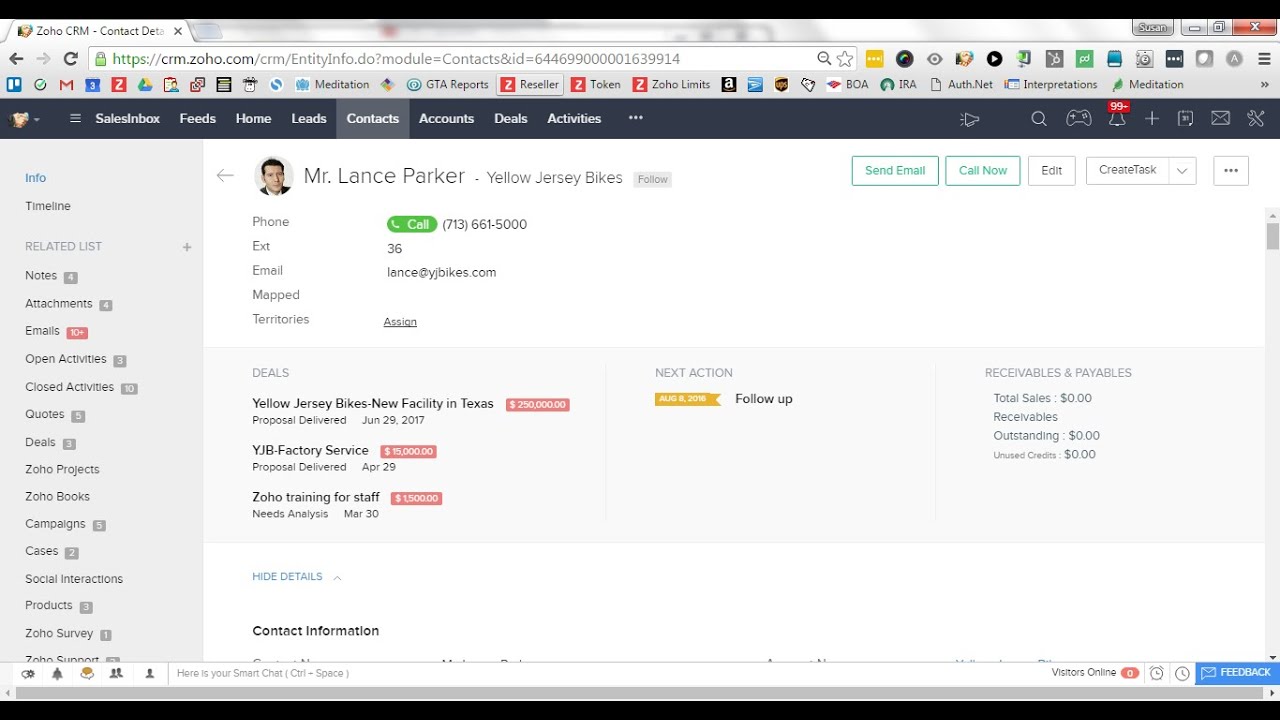1280x720 pixels.
Task: Click the Assign territories link
Action: pyautogui.click(x=400, y=322)
